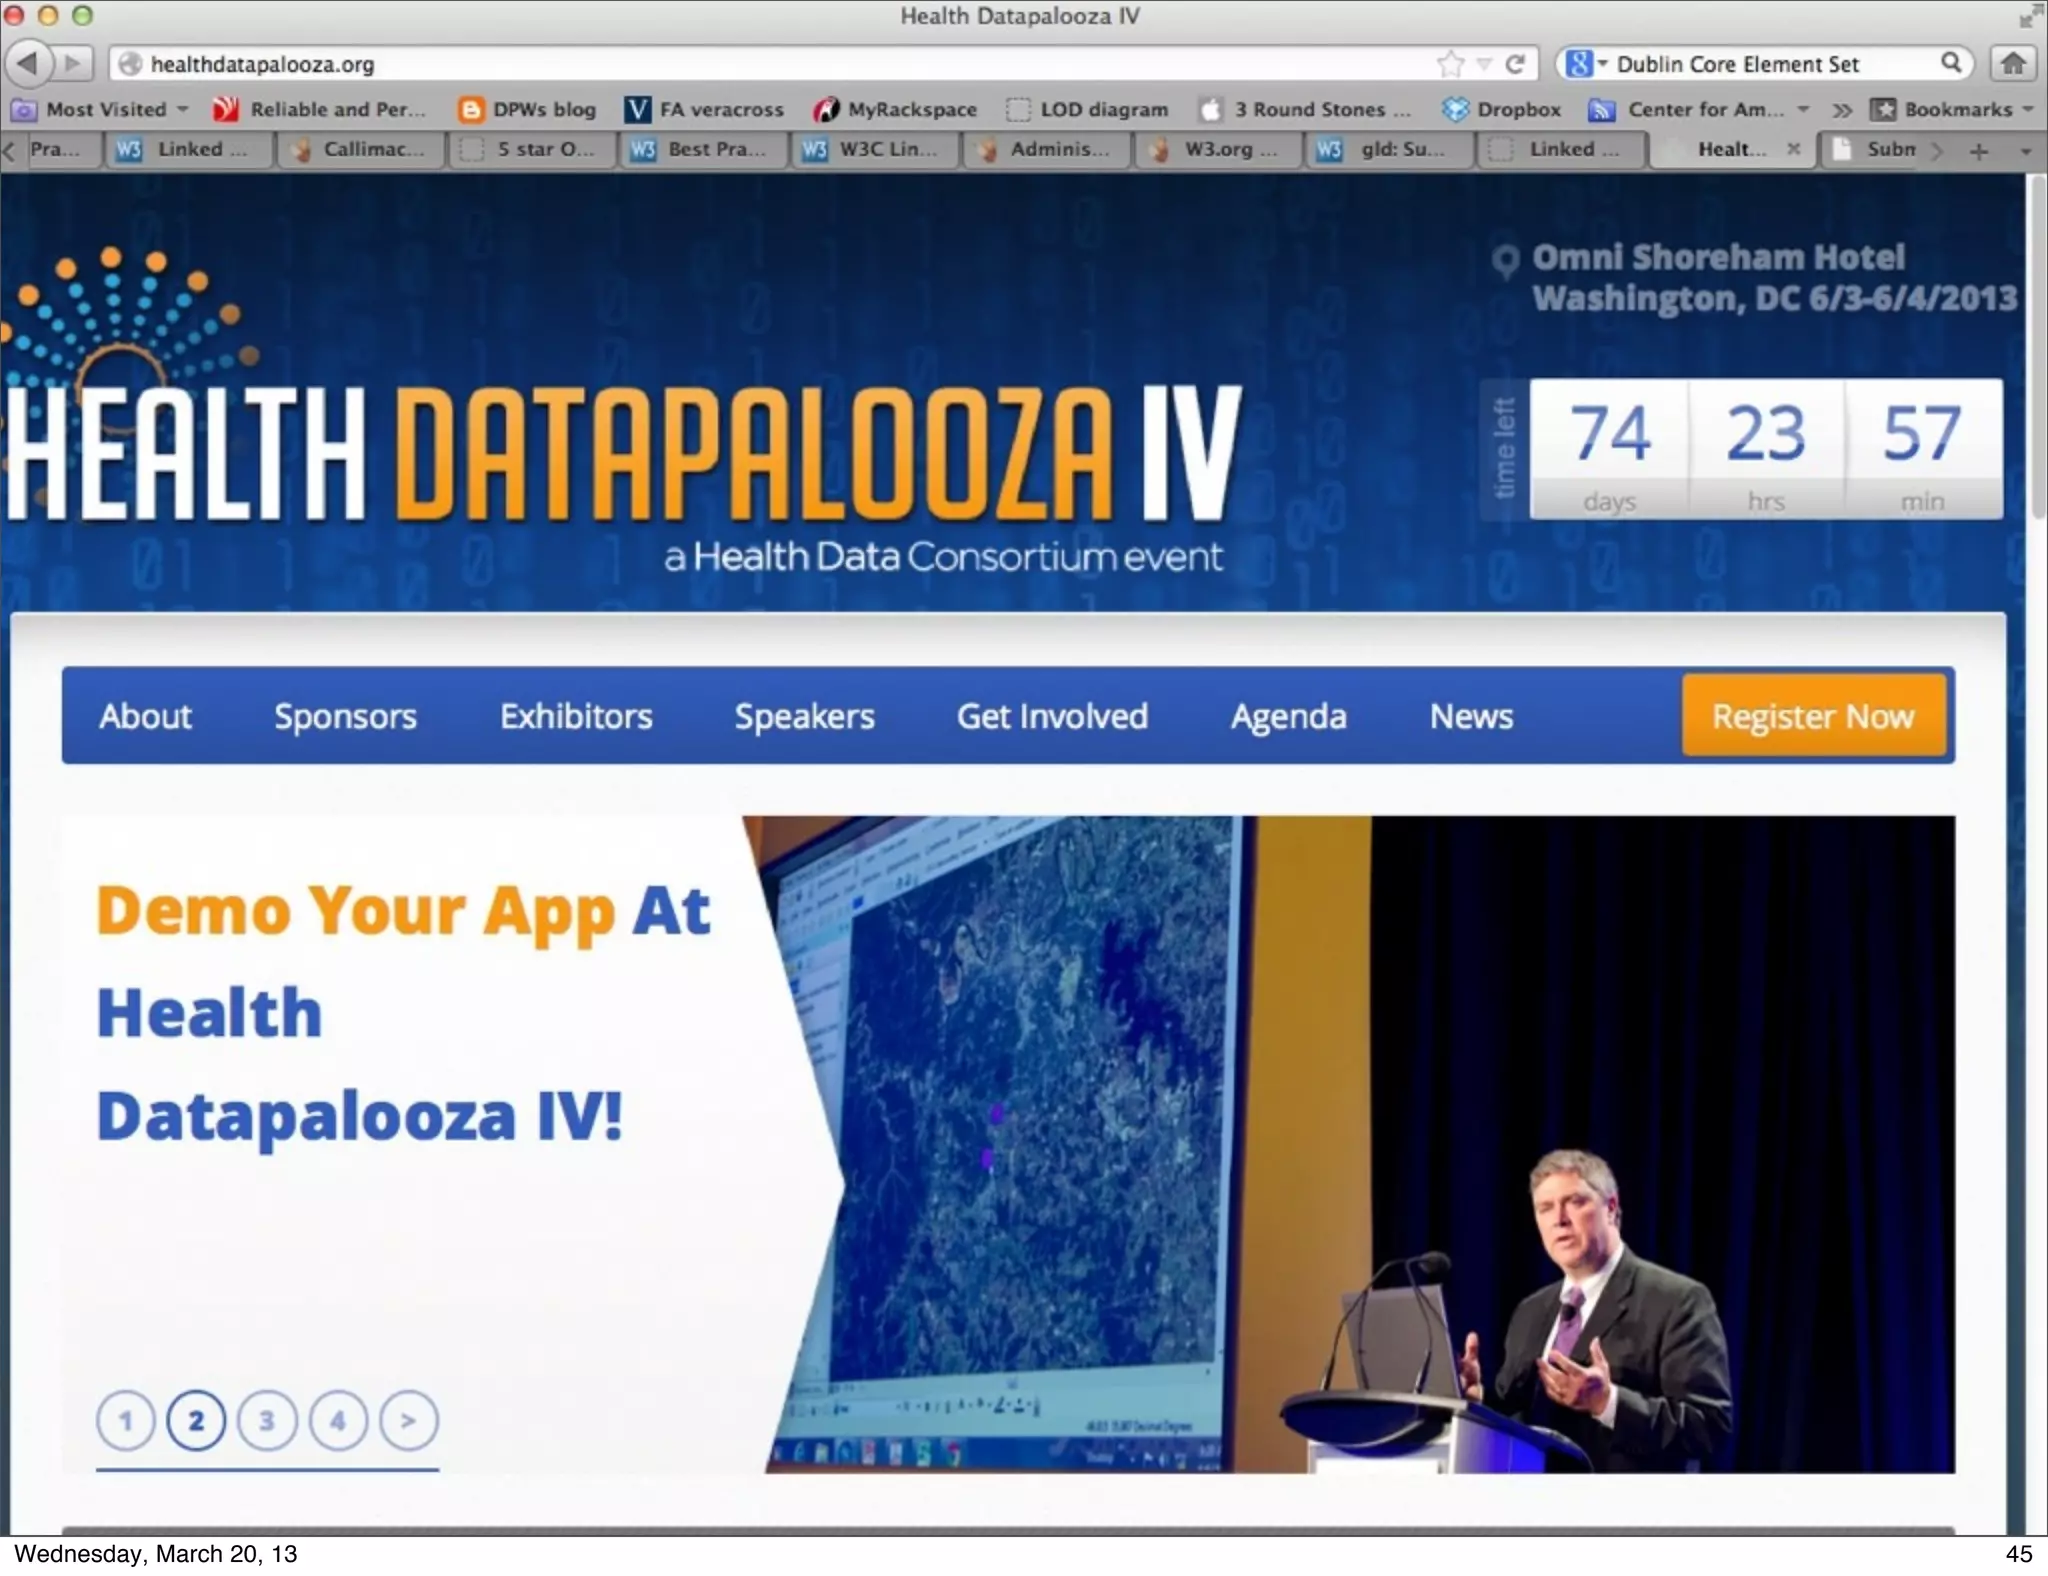Click the search magnifier icon

click(x=1950, y=63)
